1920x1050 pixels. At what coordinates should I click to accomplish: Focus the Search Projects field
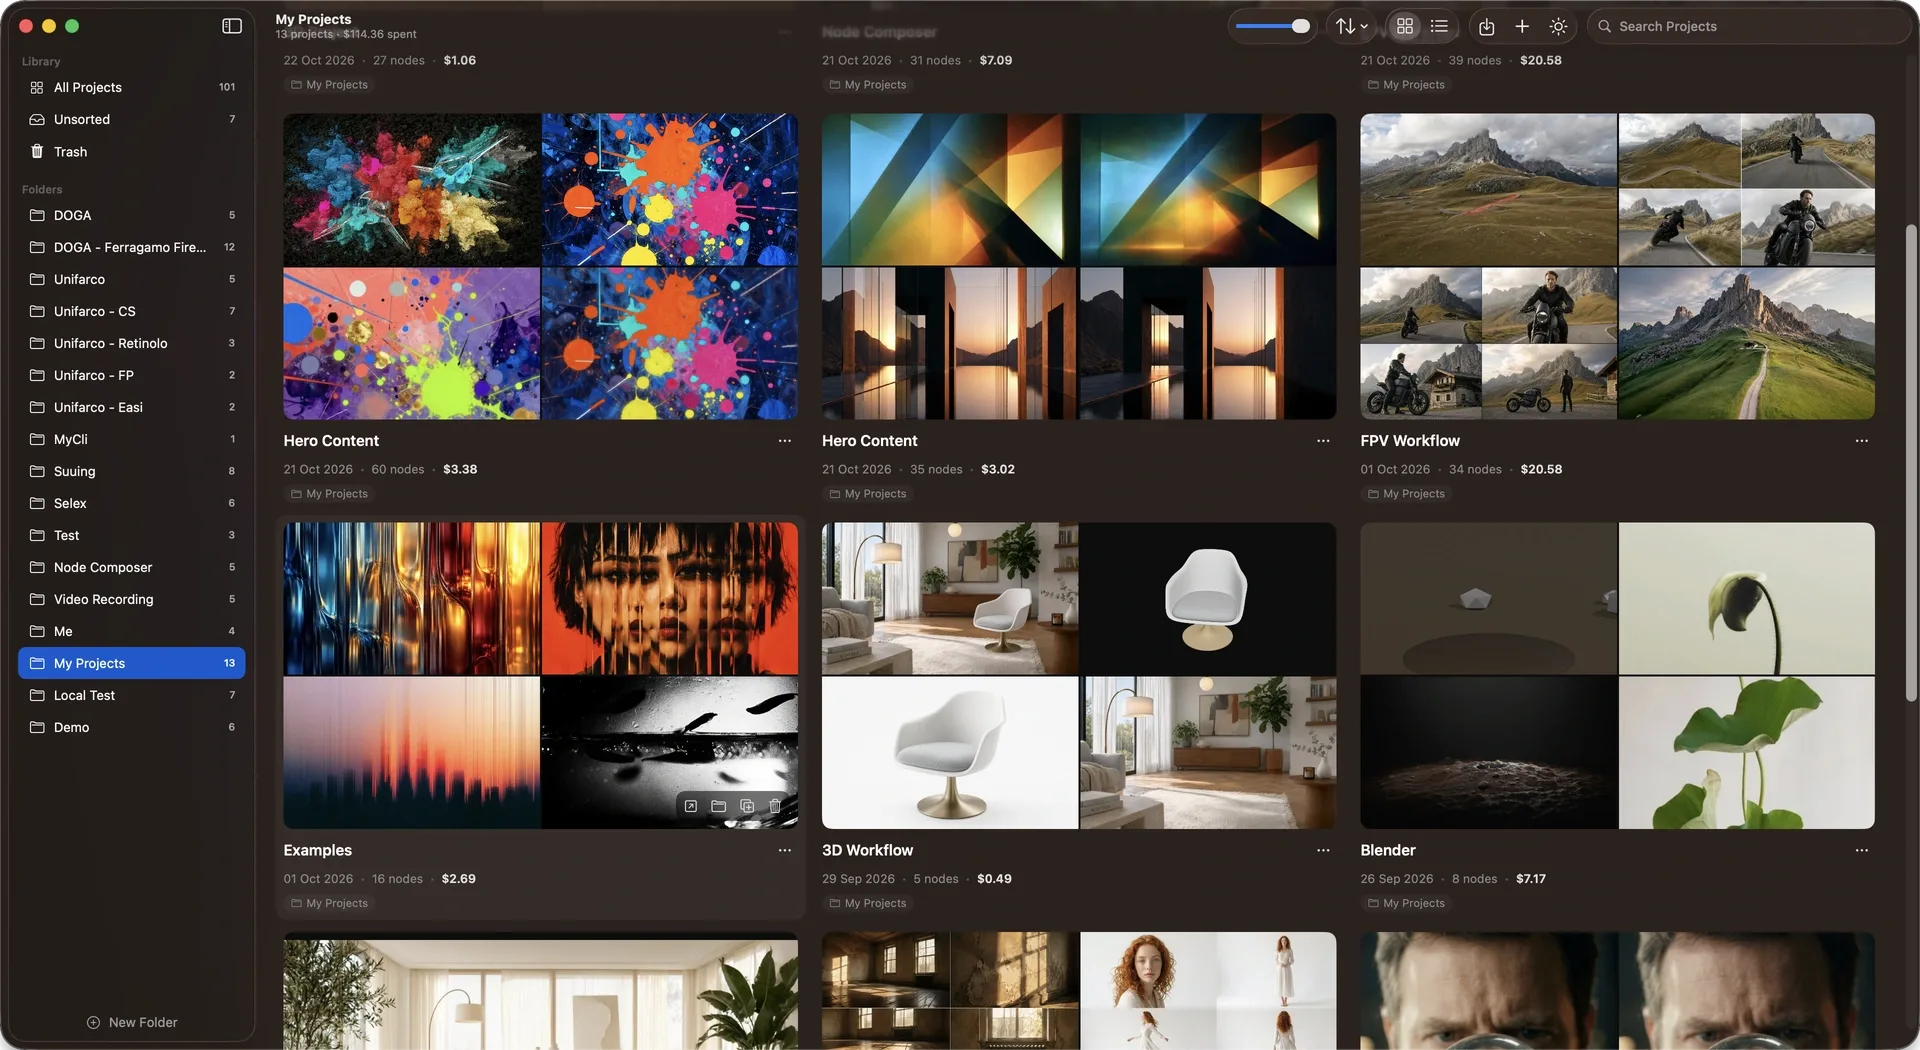(1748, 26)
